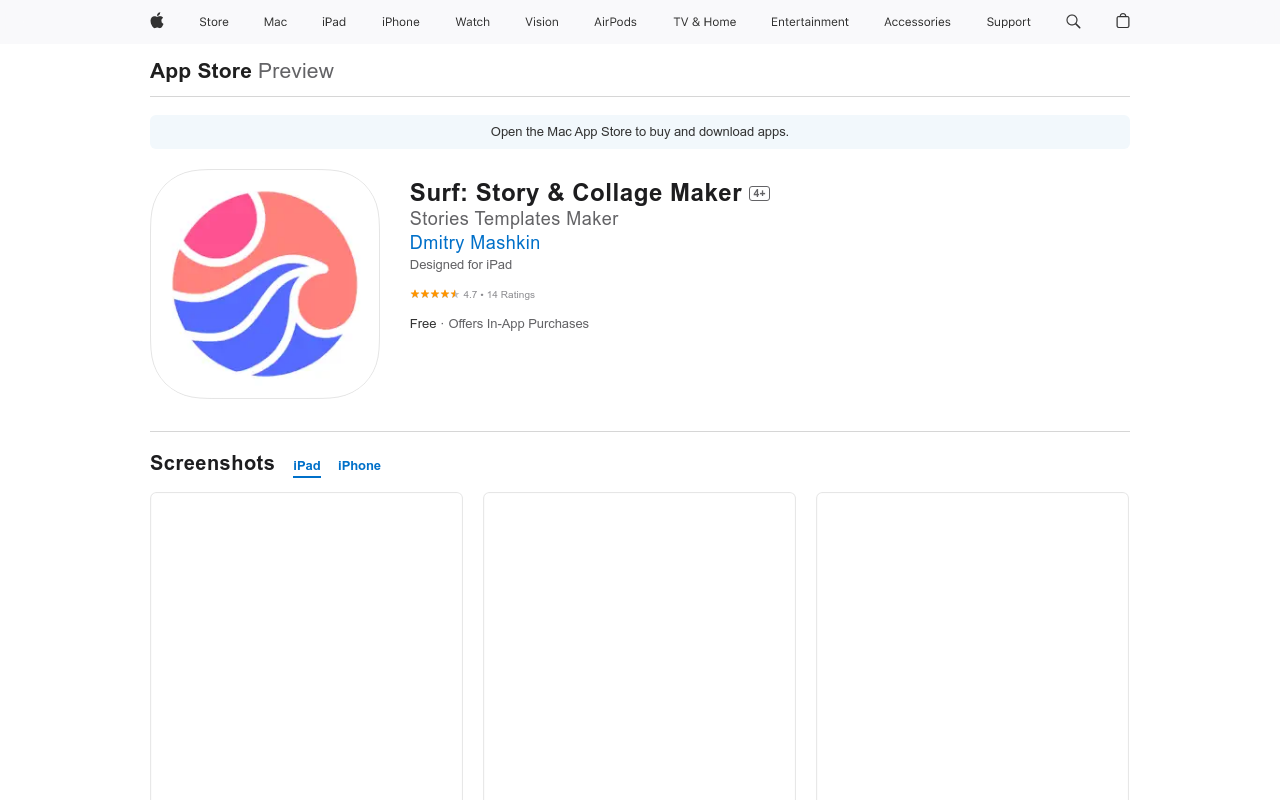Open the Mac menu
1280x800 pixels.
point(275,22)
